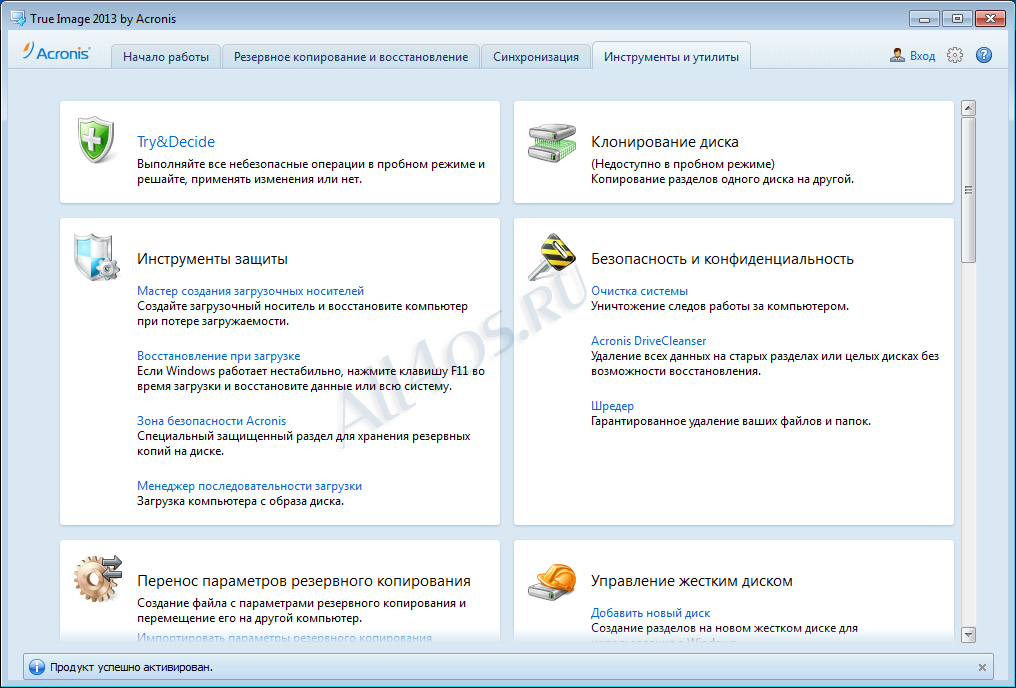Click the scrollbar up arrow
The width and height of the screenshot is (1016, 688).
pos(968,108)
